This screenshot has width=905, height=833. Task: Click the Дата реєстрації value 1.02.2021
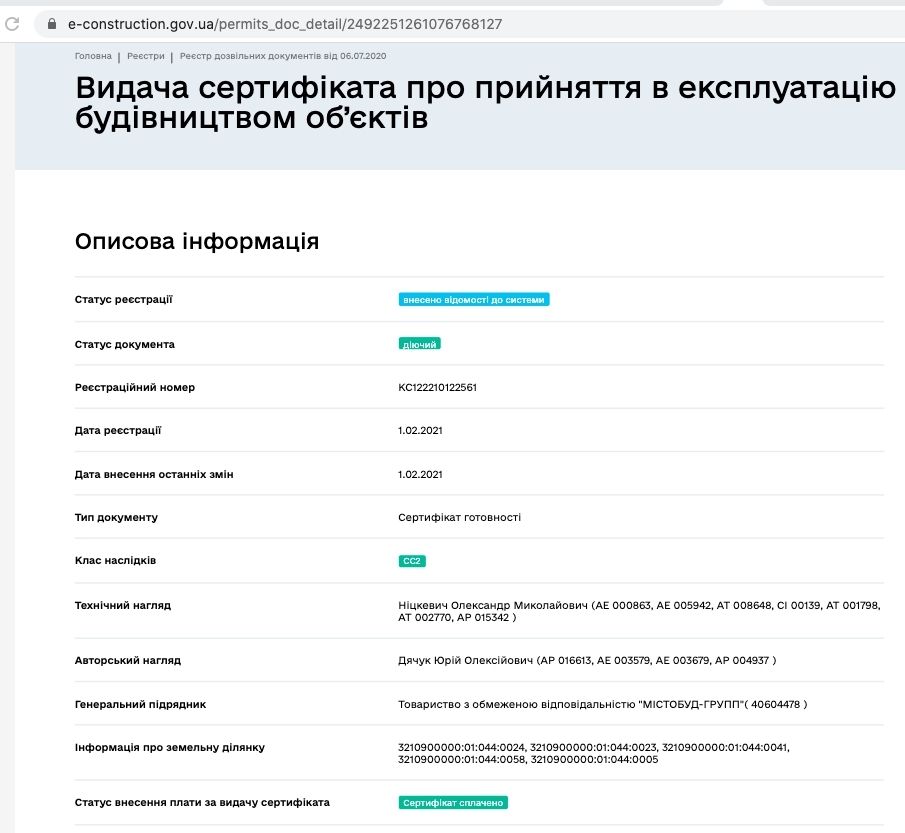tap(420, 431)
